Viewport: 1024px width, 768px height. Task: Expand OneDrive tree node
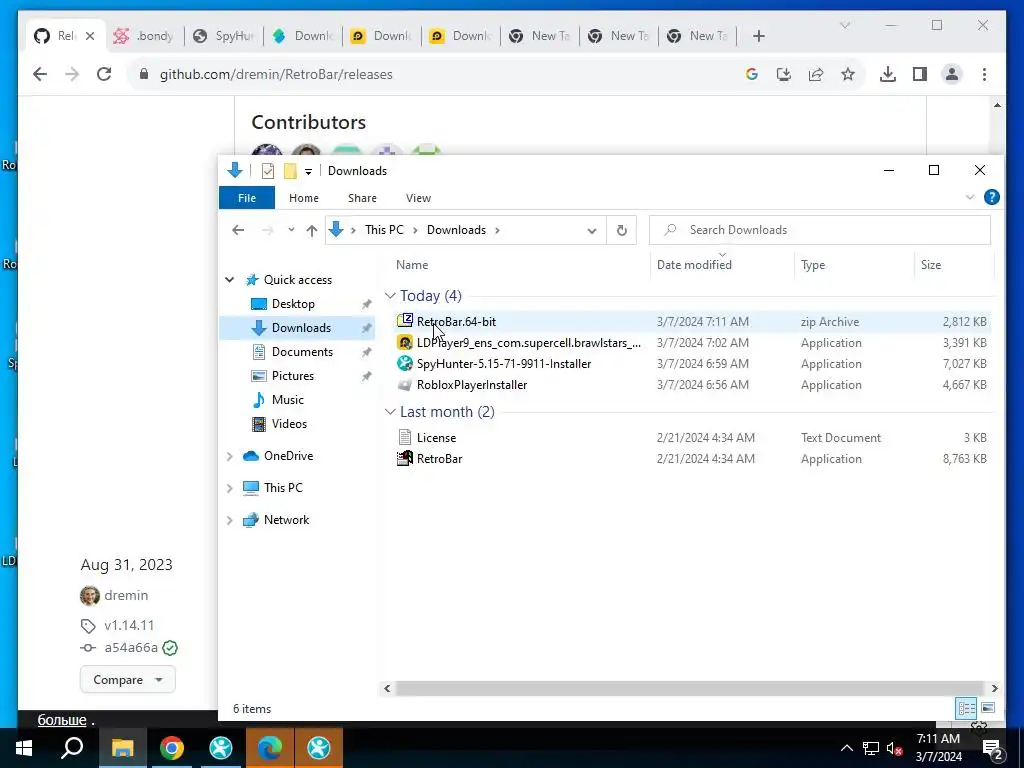(230, 456)
